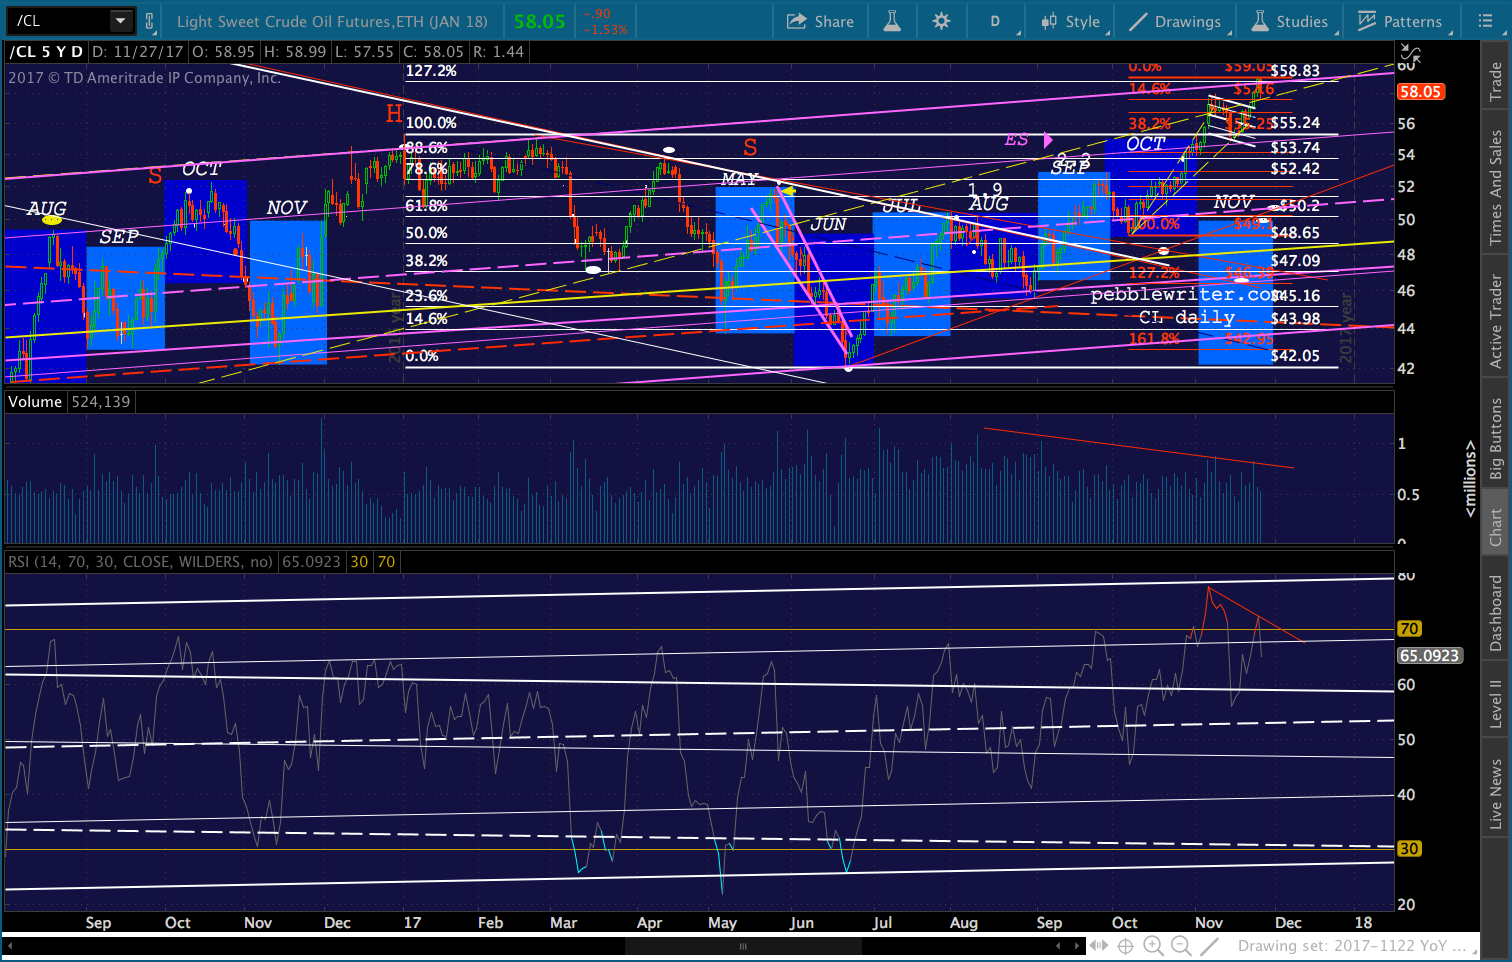Click the 38.2% white Fibonacci level label
The image size is (1512, 962).
pos(426,261)
